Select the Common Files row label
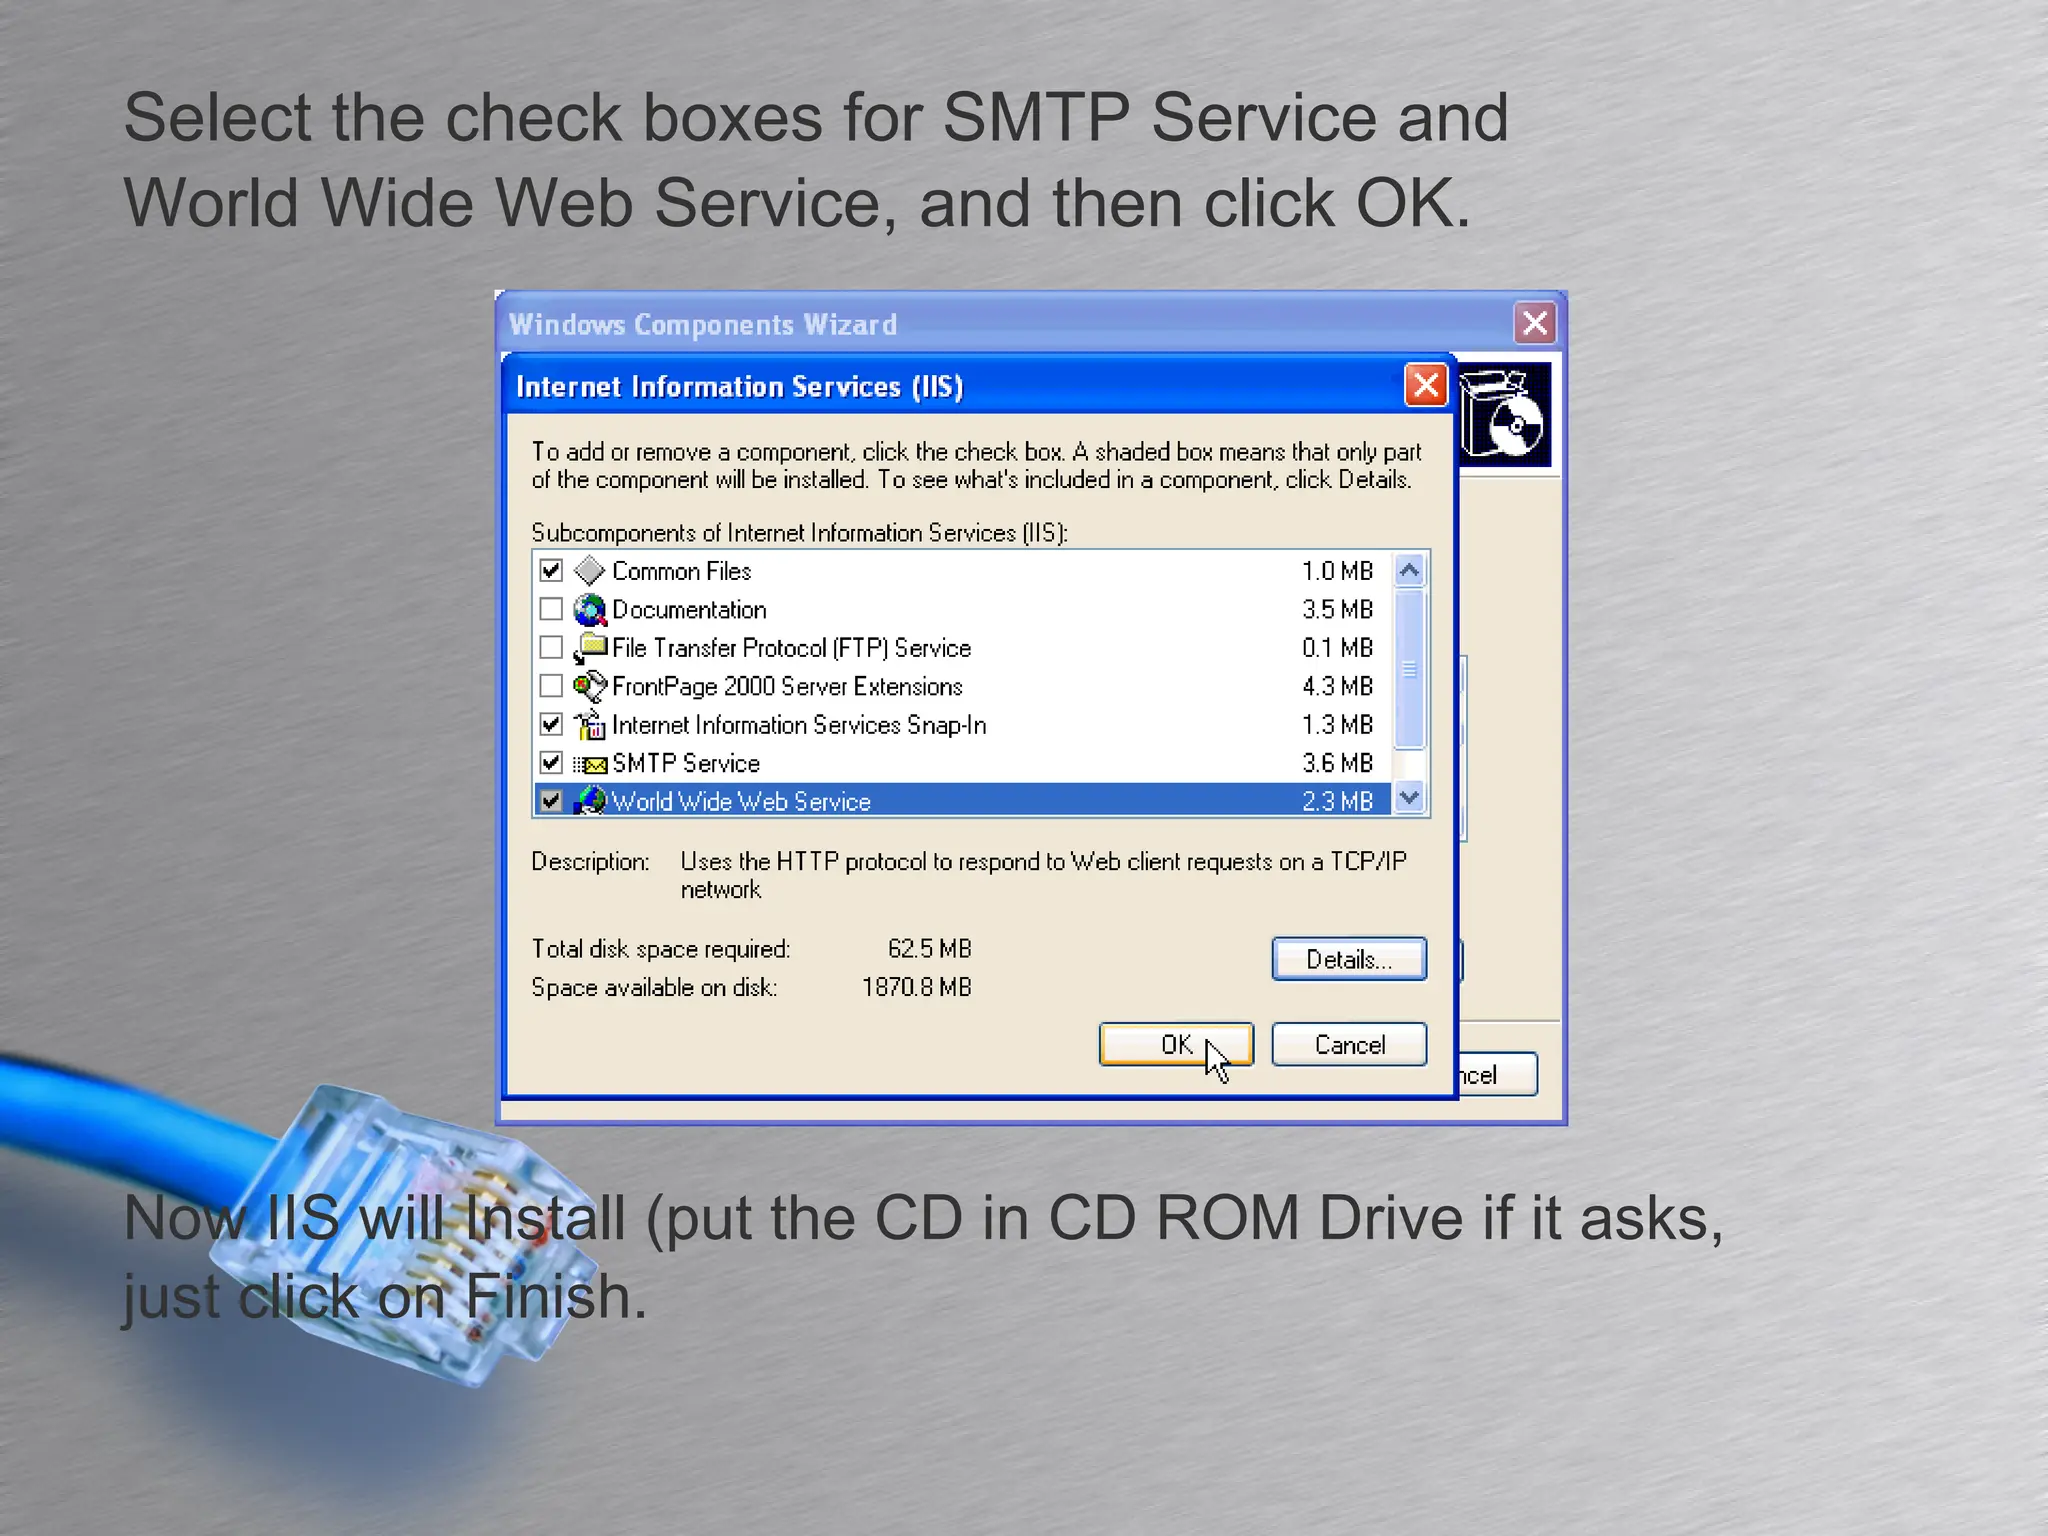Image resolution: width=2048 pixels, height=1536 pixels. 681,571
